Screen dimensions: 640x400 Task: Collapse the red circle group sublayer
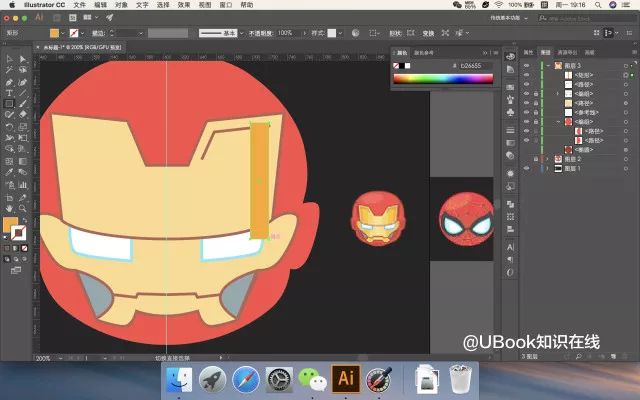coord(558,122)
